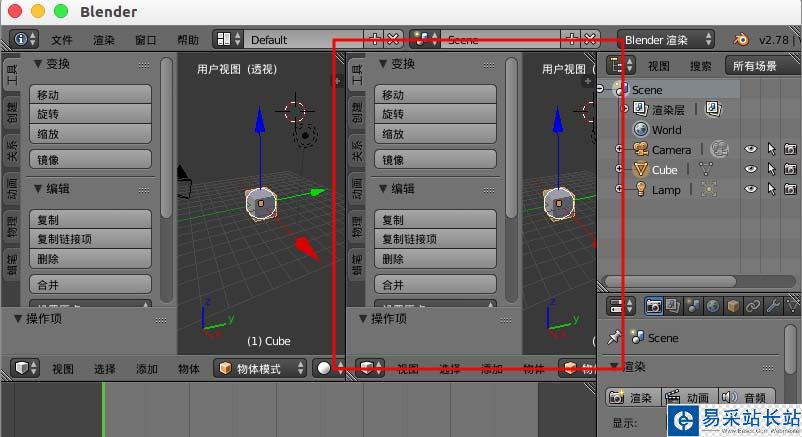Switch to the Render properties camera tab
The width and height of the screenshot is (802, 437).
pyautogui.click(x=653, y=306)
